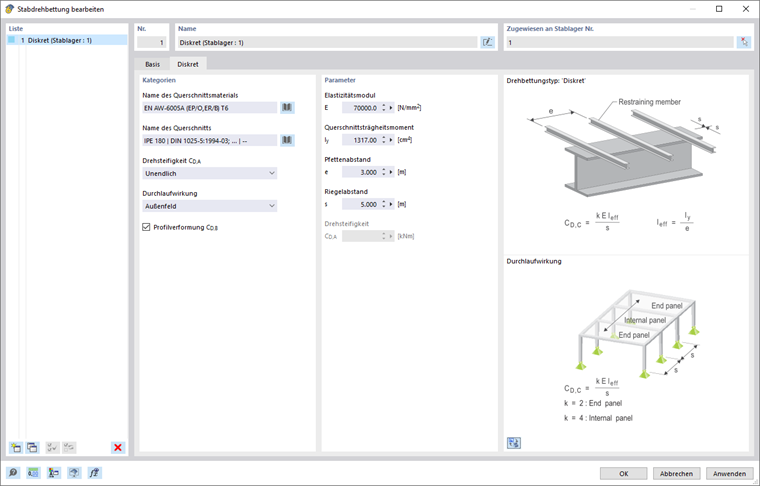Viewport: 760px width, 486px height.
Task: Click the 'Restraining member' diagram image
Action: pyautogui.click(x=625, y=148)
